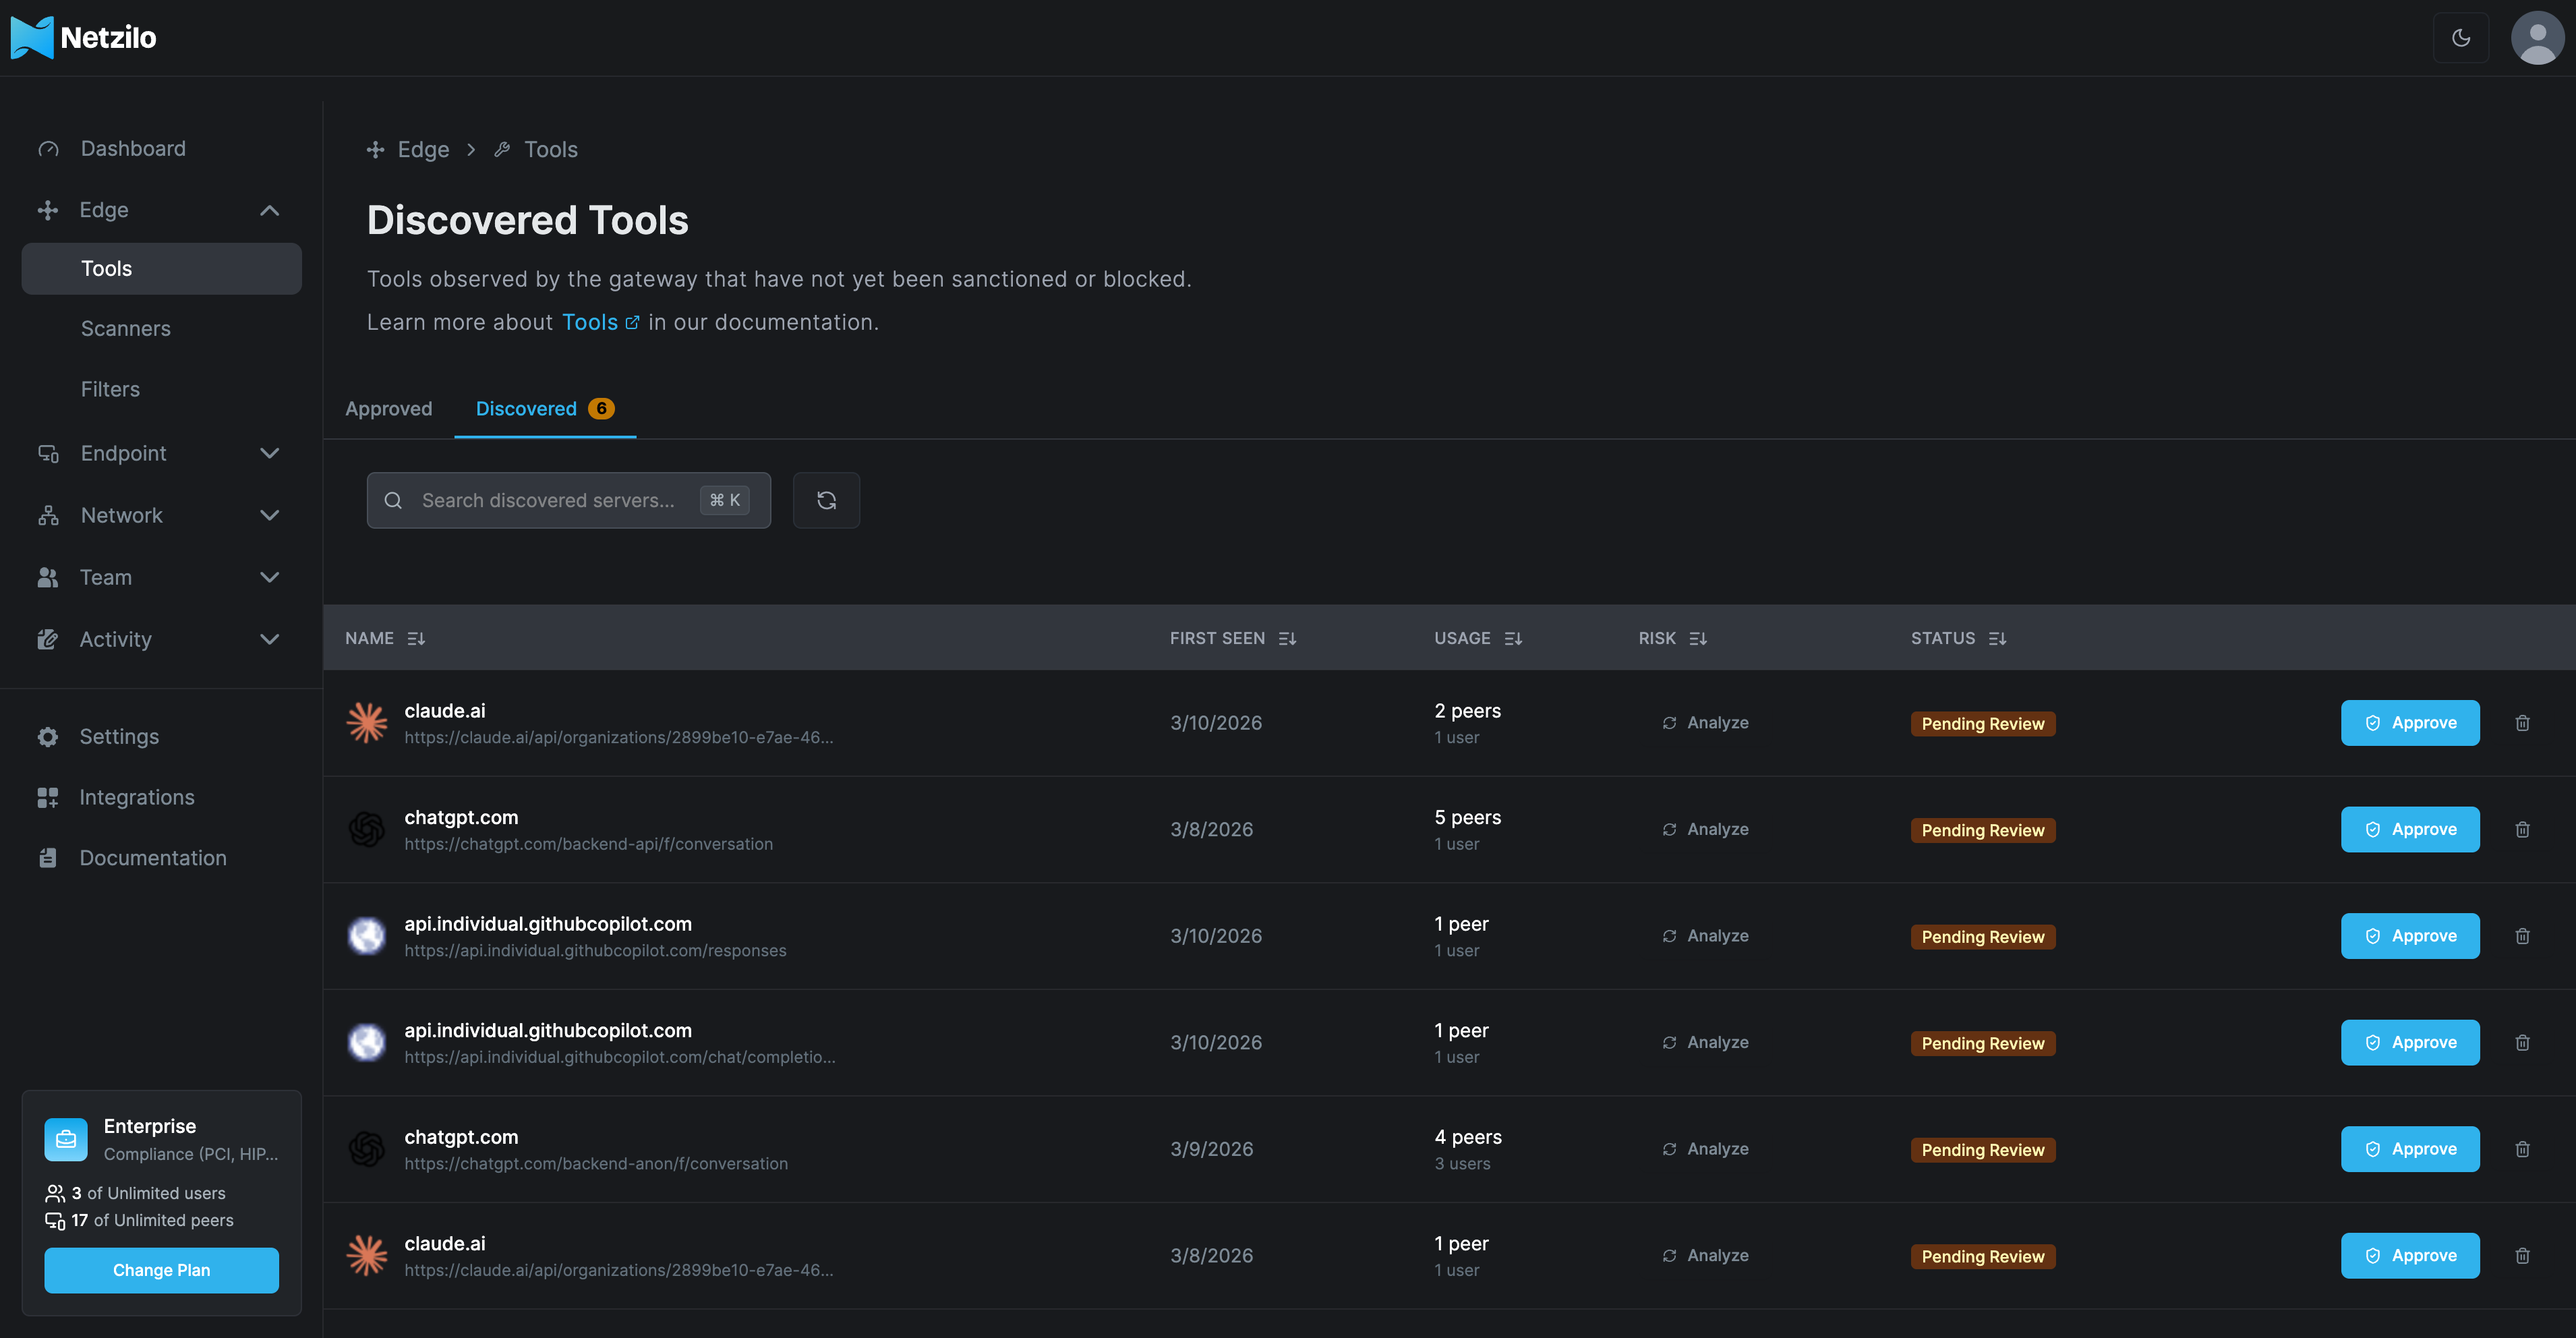The height and width of the screenshot is (1338, 2576).
Task: Open the Integrations section in the sidebar
Action: pyautogui.click(x=137, y=797)
